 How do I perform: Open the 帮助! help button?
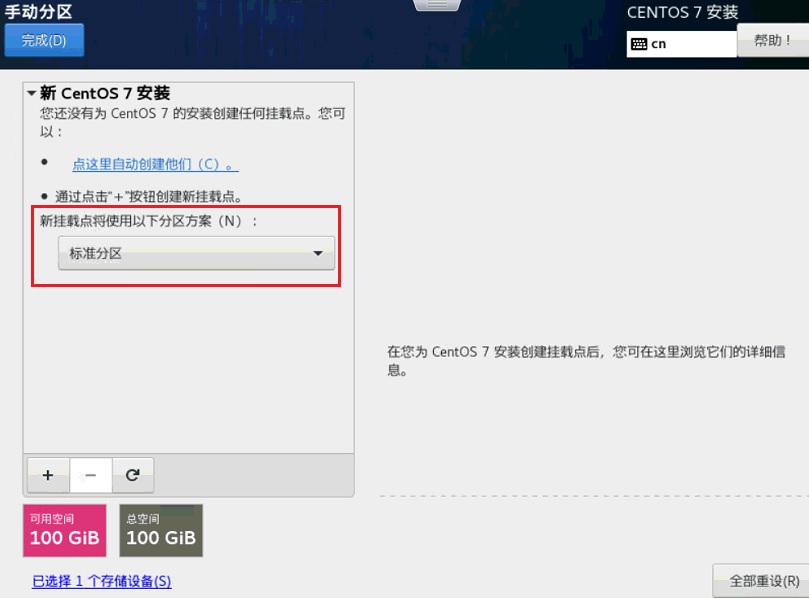(x=772, y=40)
